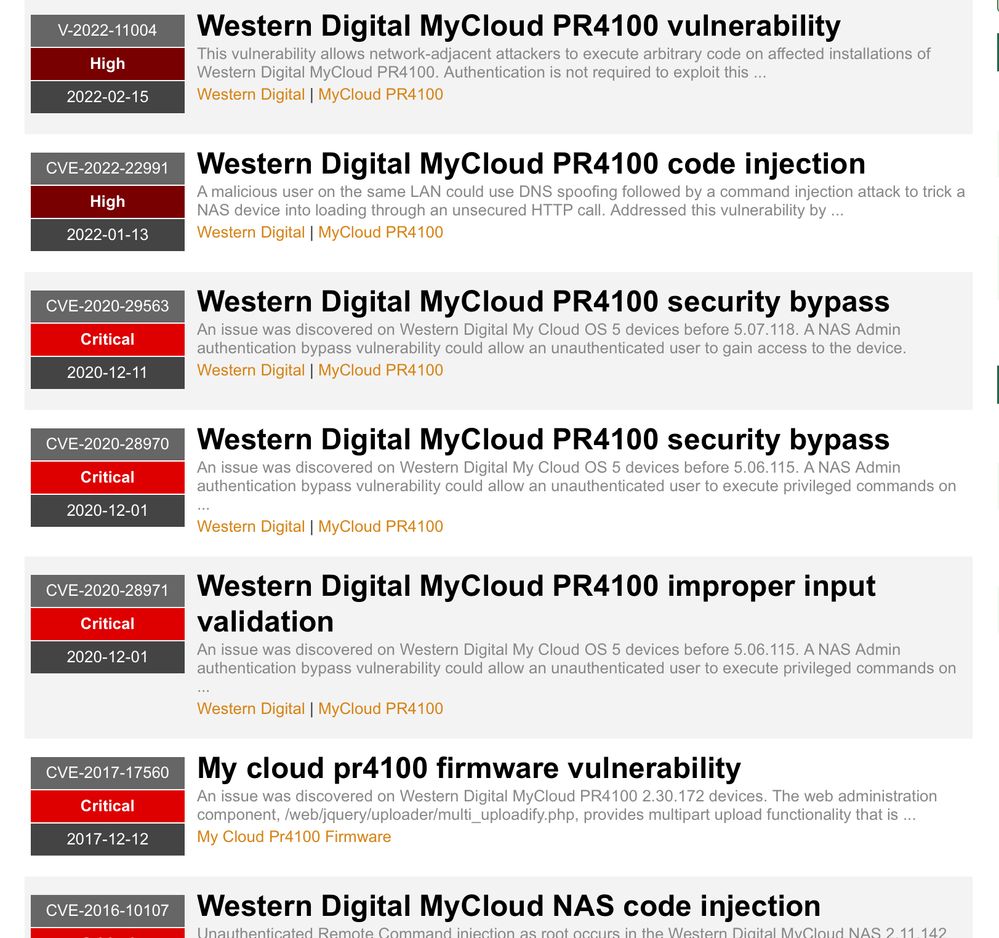Follow the "My Cloud Pr4100 Firmware" product link
999x938 pixels.
tap(294, 836)
